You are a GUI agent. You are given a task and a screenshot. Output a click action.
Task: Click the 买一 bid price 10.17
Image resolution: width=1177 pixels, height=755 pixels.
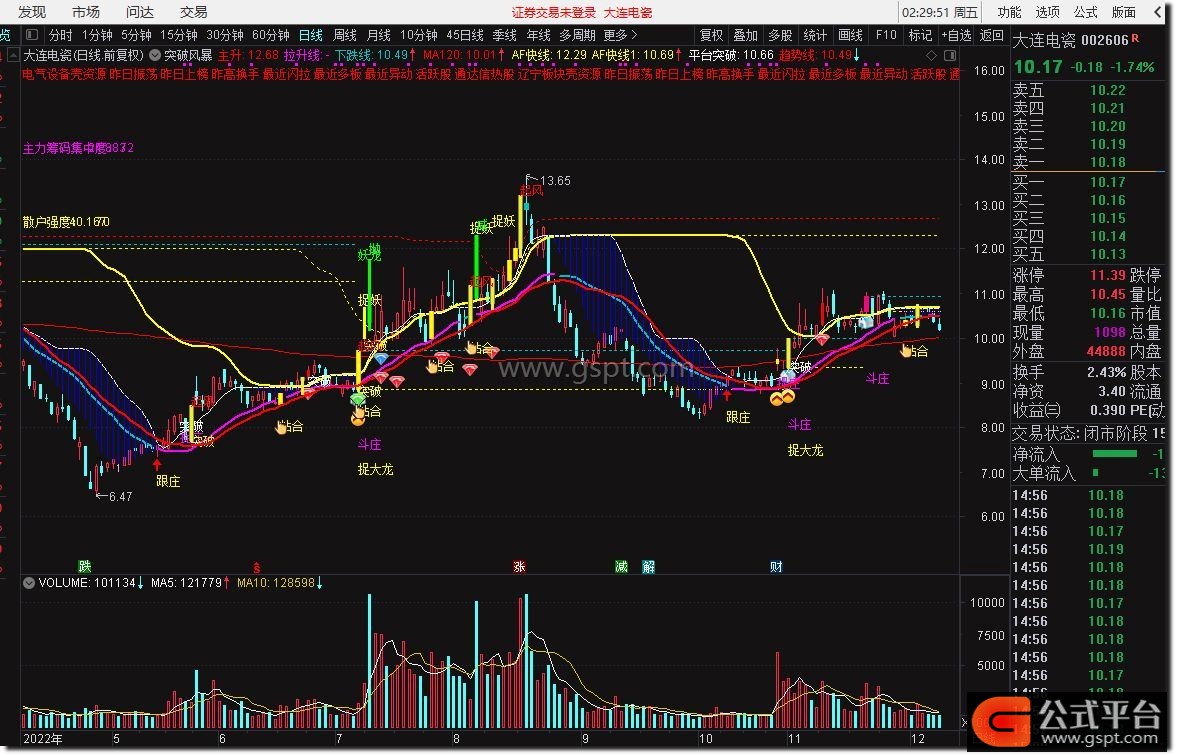(1108, 182)
